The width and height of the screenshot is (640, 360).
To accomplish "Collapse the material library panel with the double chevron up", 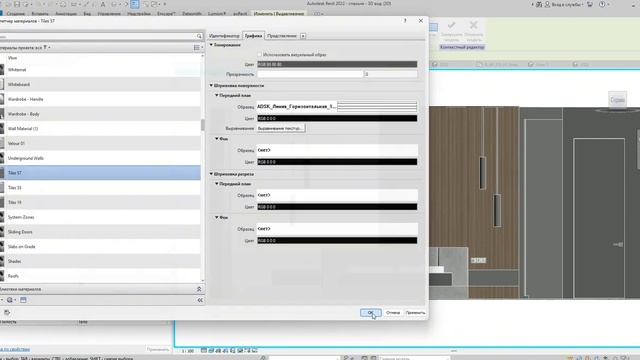I will (199, 289).
